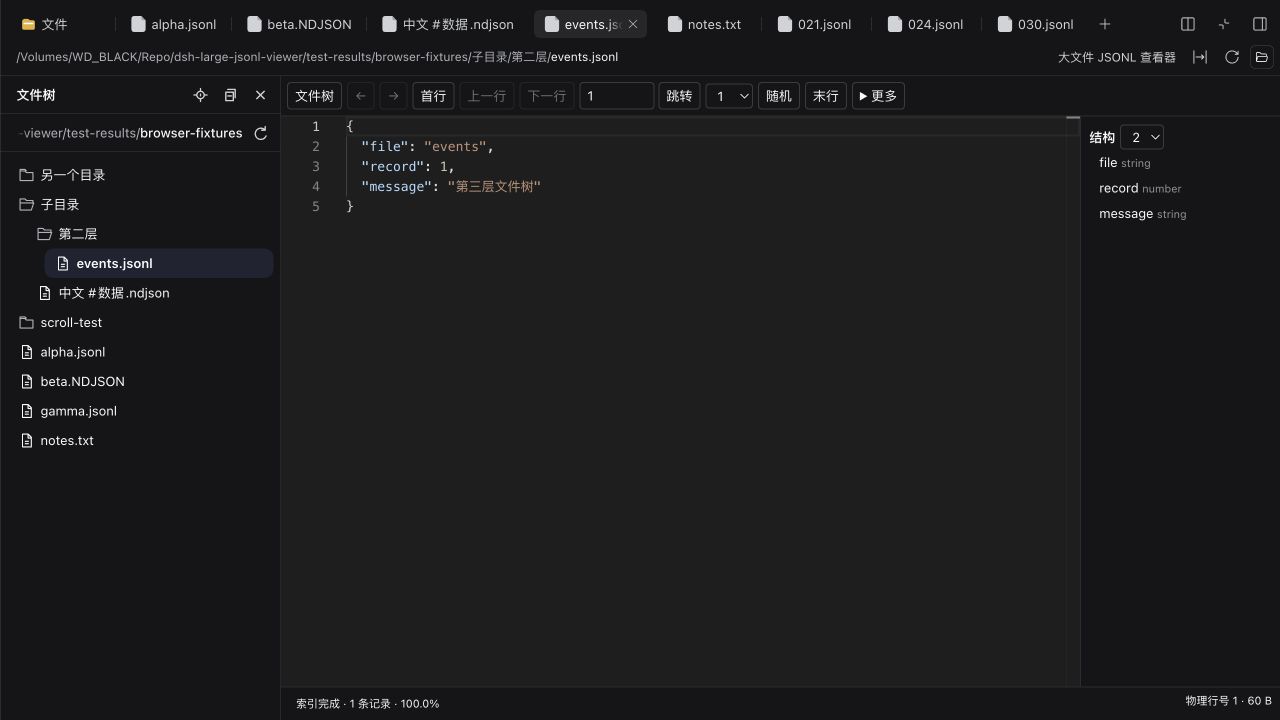Expand the 更多 more options menu
Image resolution: width=1280 pixels, height=720 pixels.
point(878,96)
